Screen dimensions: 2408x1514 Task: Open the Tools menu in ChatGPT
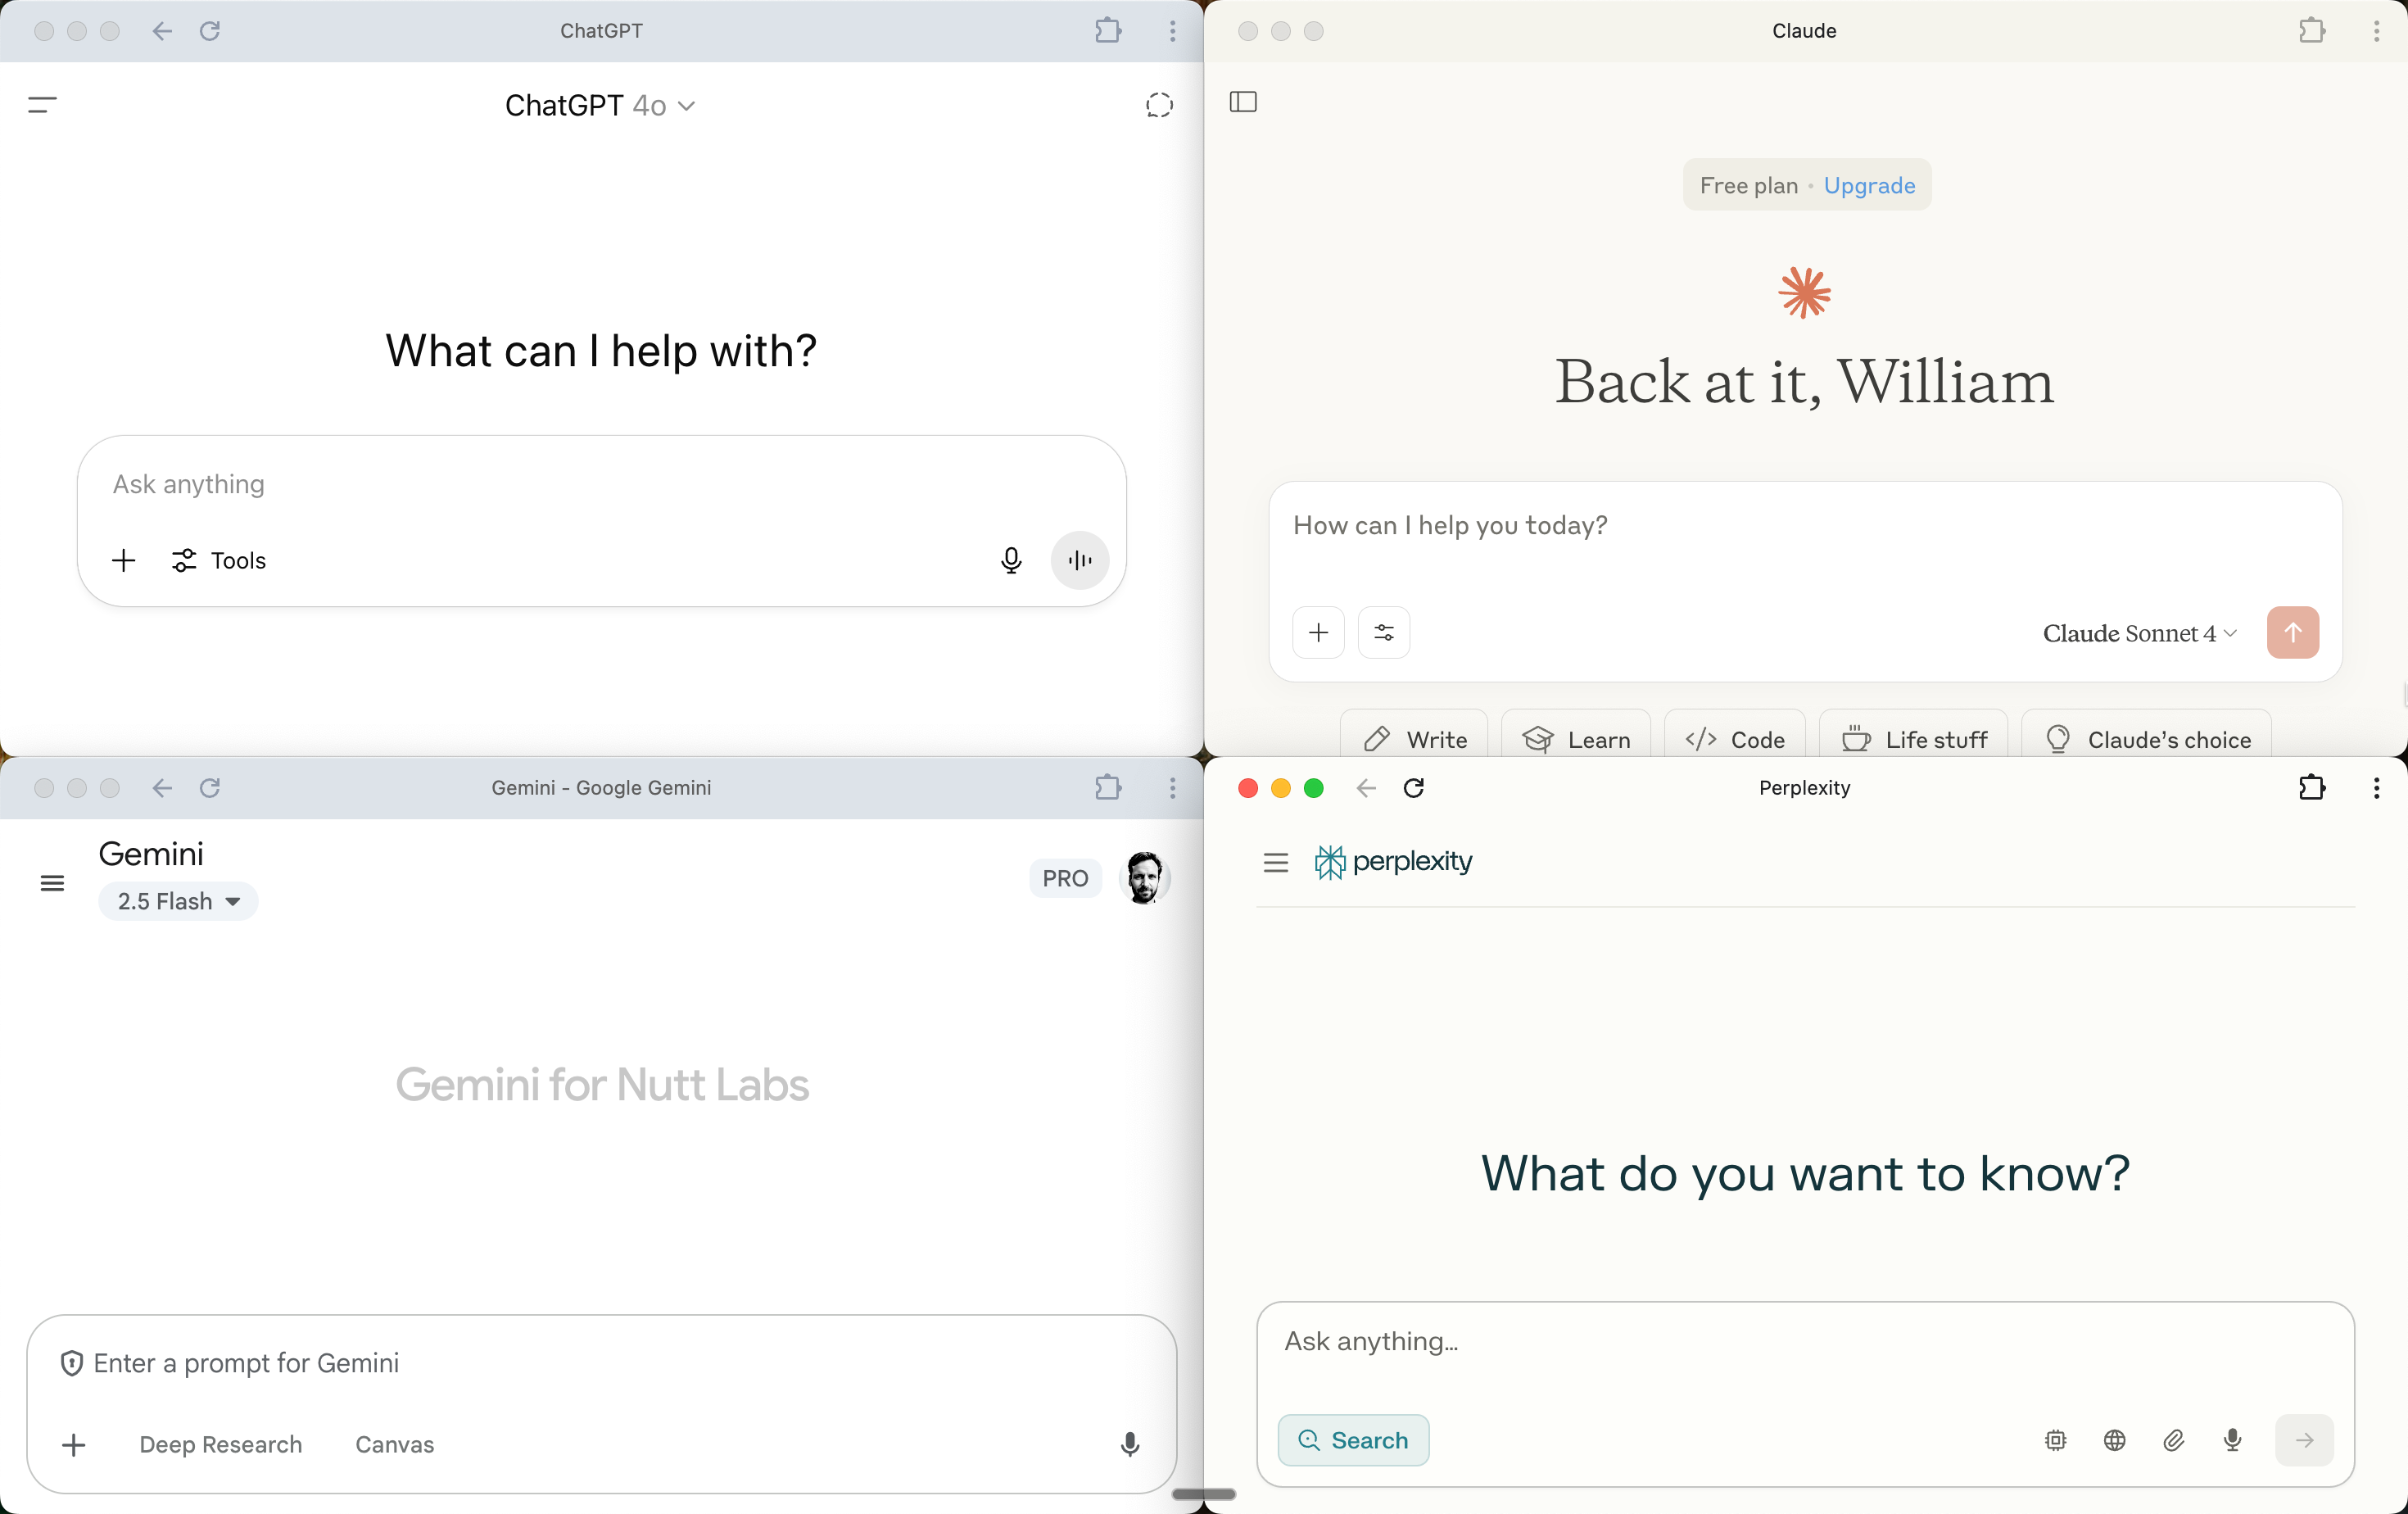point(219,560)
